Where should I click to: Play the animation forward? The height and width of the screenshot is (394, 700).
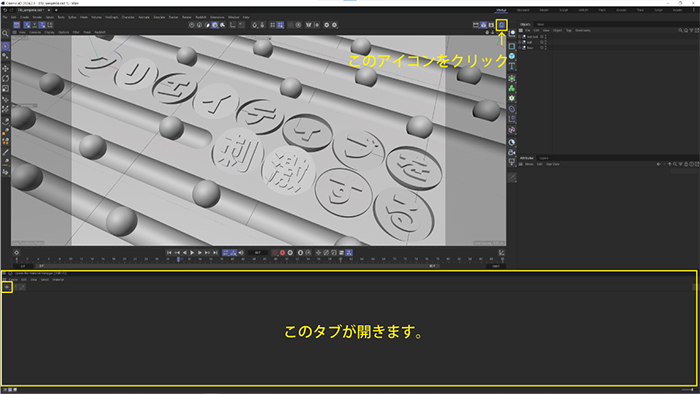point(192,253)
